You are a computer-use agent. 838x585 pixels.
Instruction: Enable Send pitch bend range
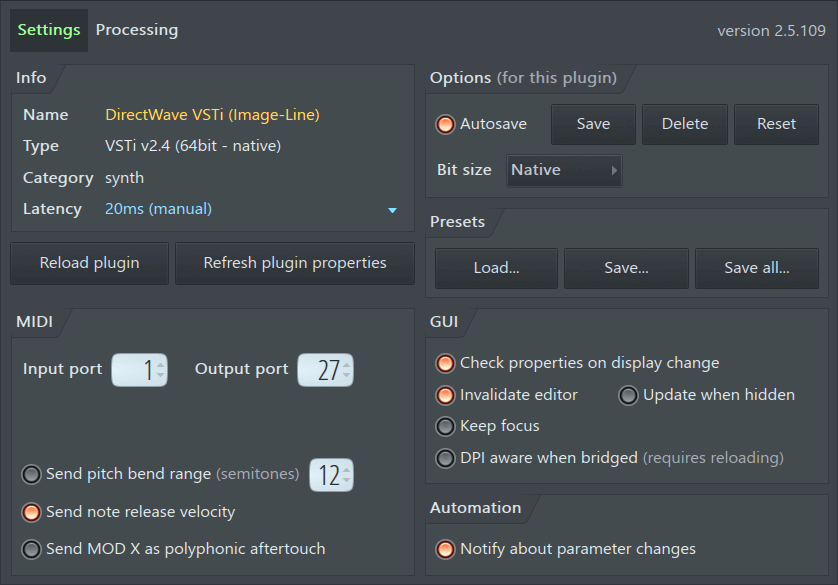pos(32,474)
